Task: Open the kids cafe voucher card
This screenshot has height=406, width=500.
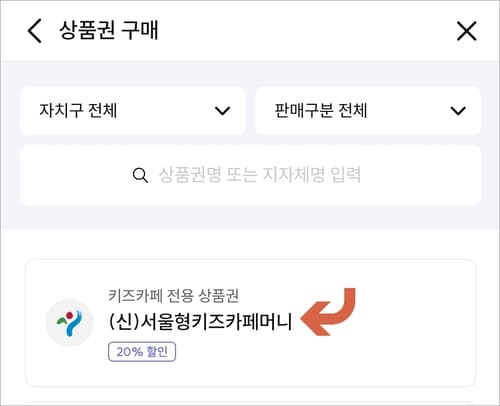Action: 251,323
